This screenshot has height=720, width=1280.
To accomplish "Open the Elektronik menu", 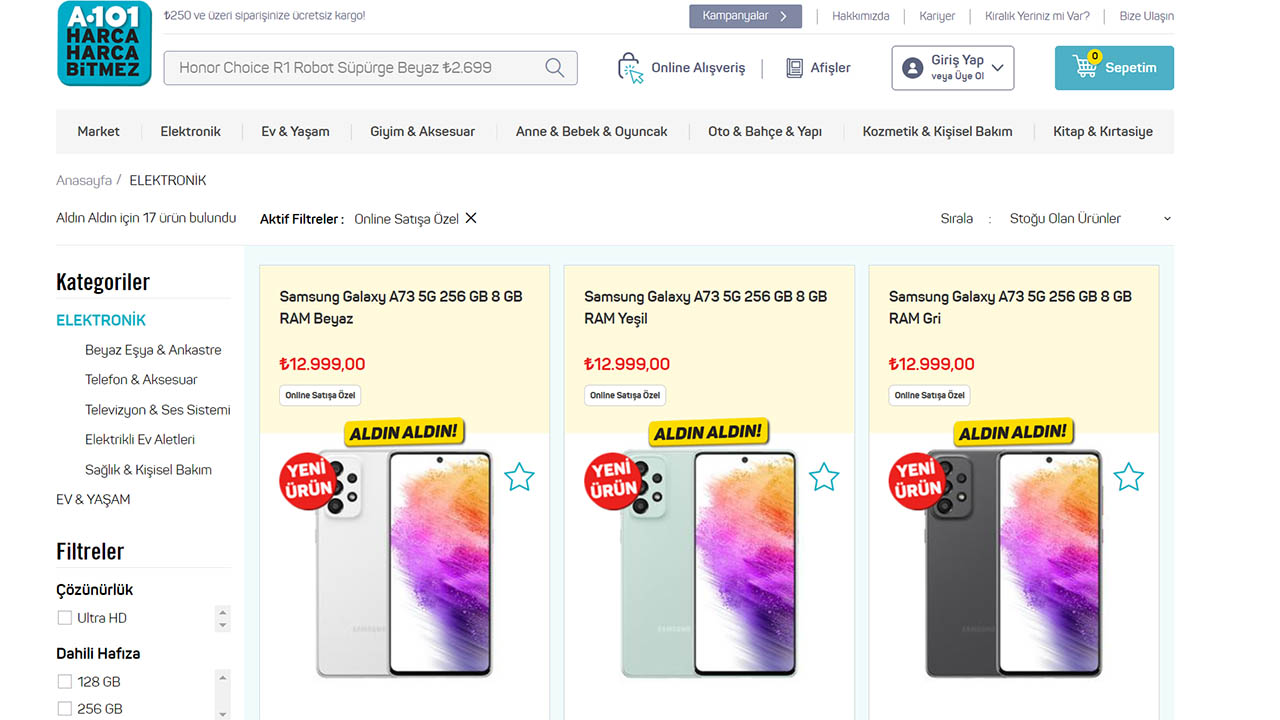I will tap(190, 131).
